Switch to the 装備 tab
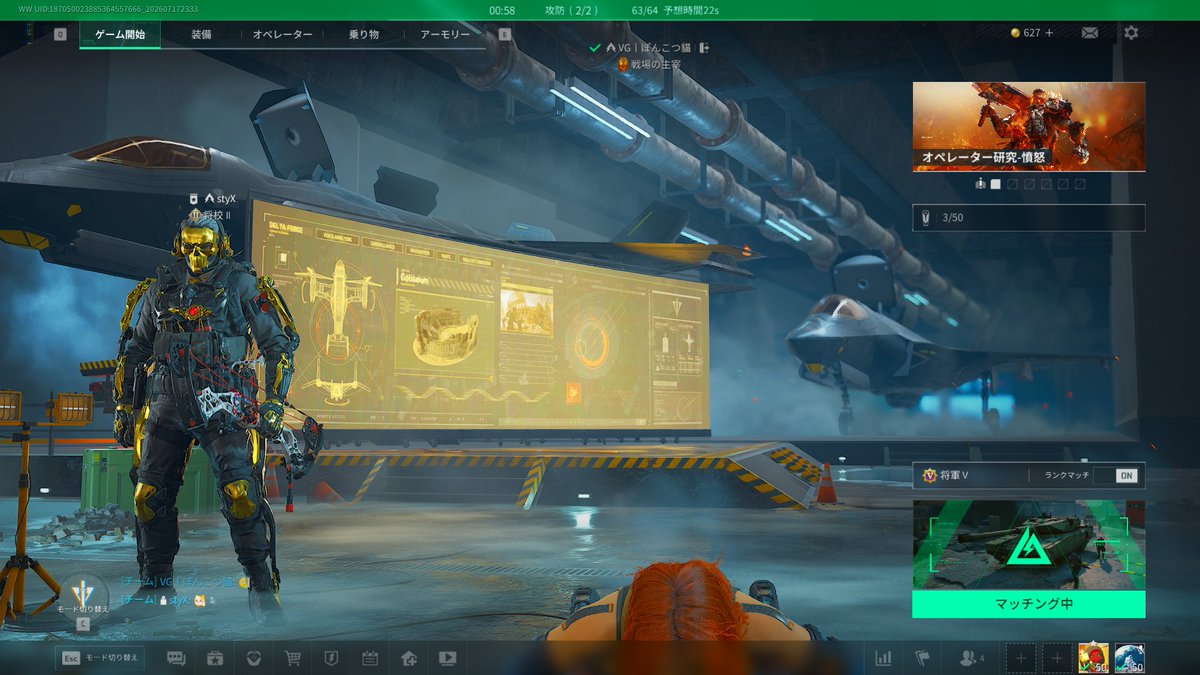 click(x=201, y=34)
